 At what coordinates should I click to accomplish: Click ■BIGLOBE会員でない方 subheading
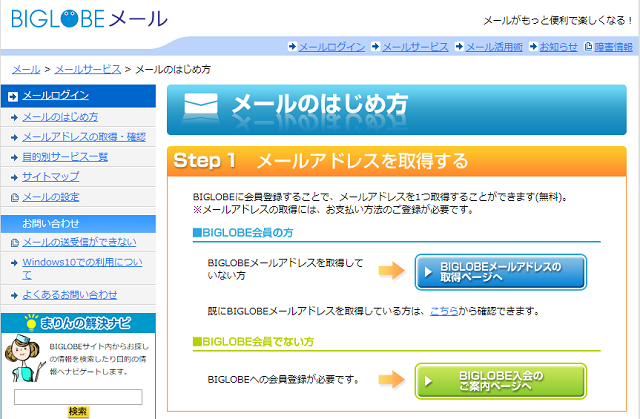coord(253,341)
